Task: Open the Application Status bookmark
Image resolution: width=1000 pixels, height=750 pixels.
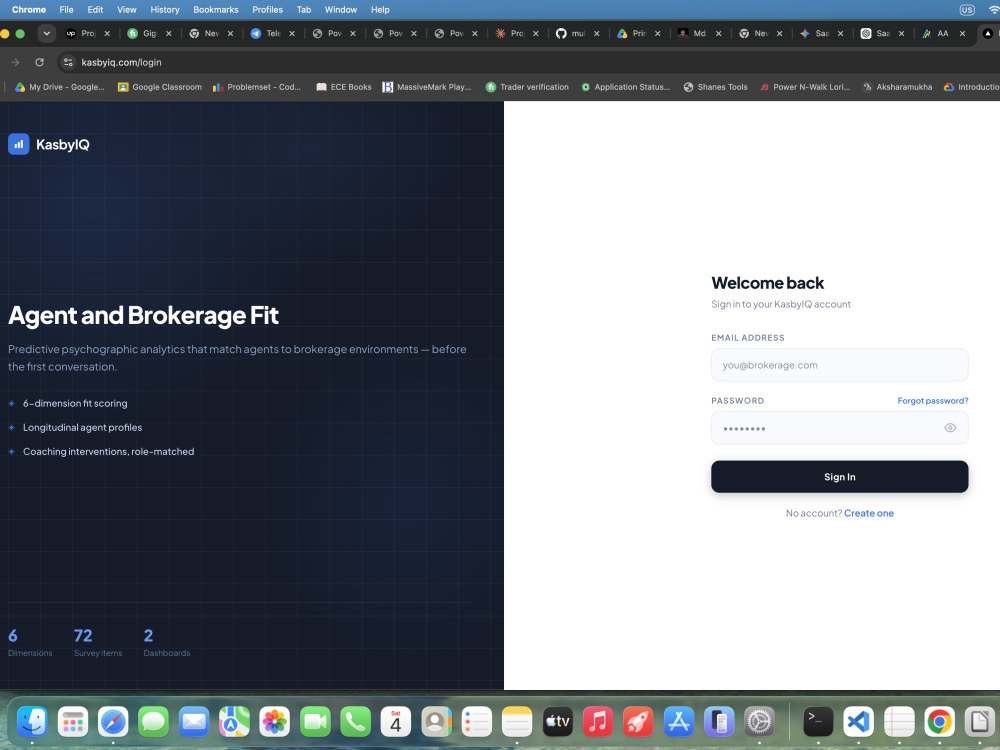Action: pyautogui.click(x=625, y=87)
